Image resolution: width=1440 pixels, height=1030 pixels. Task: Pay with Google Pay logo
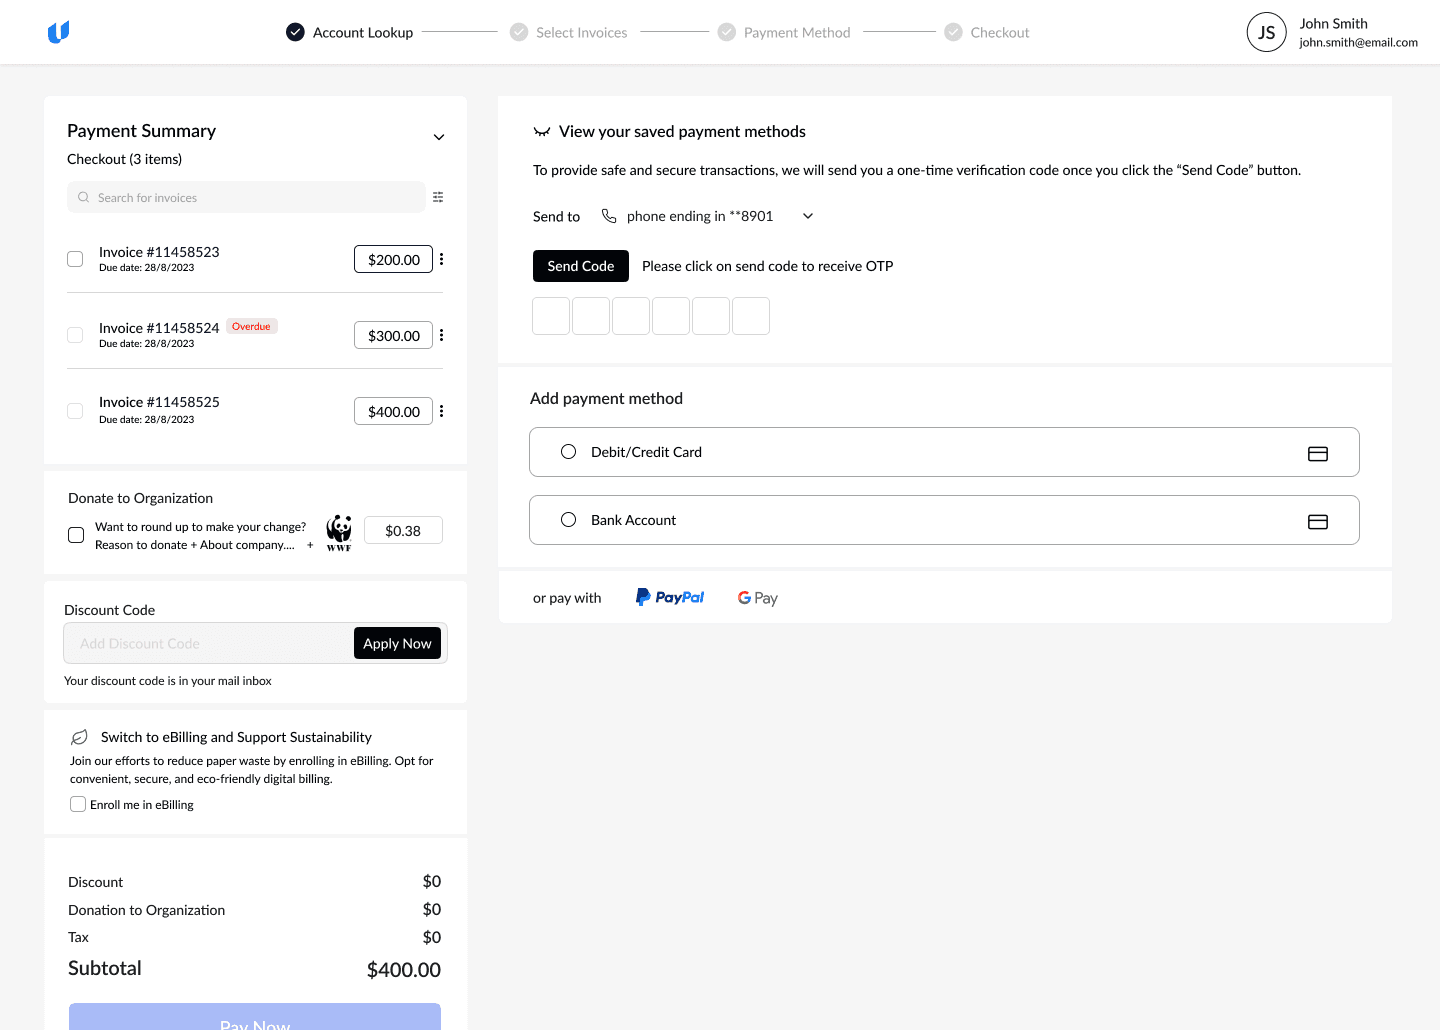point(758,598)
